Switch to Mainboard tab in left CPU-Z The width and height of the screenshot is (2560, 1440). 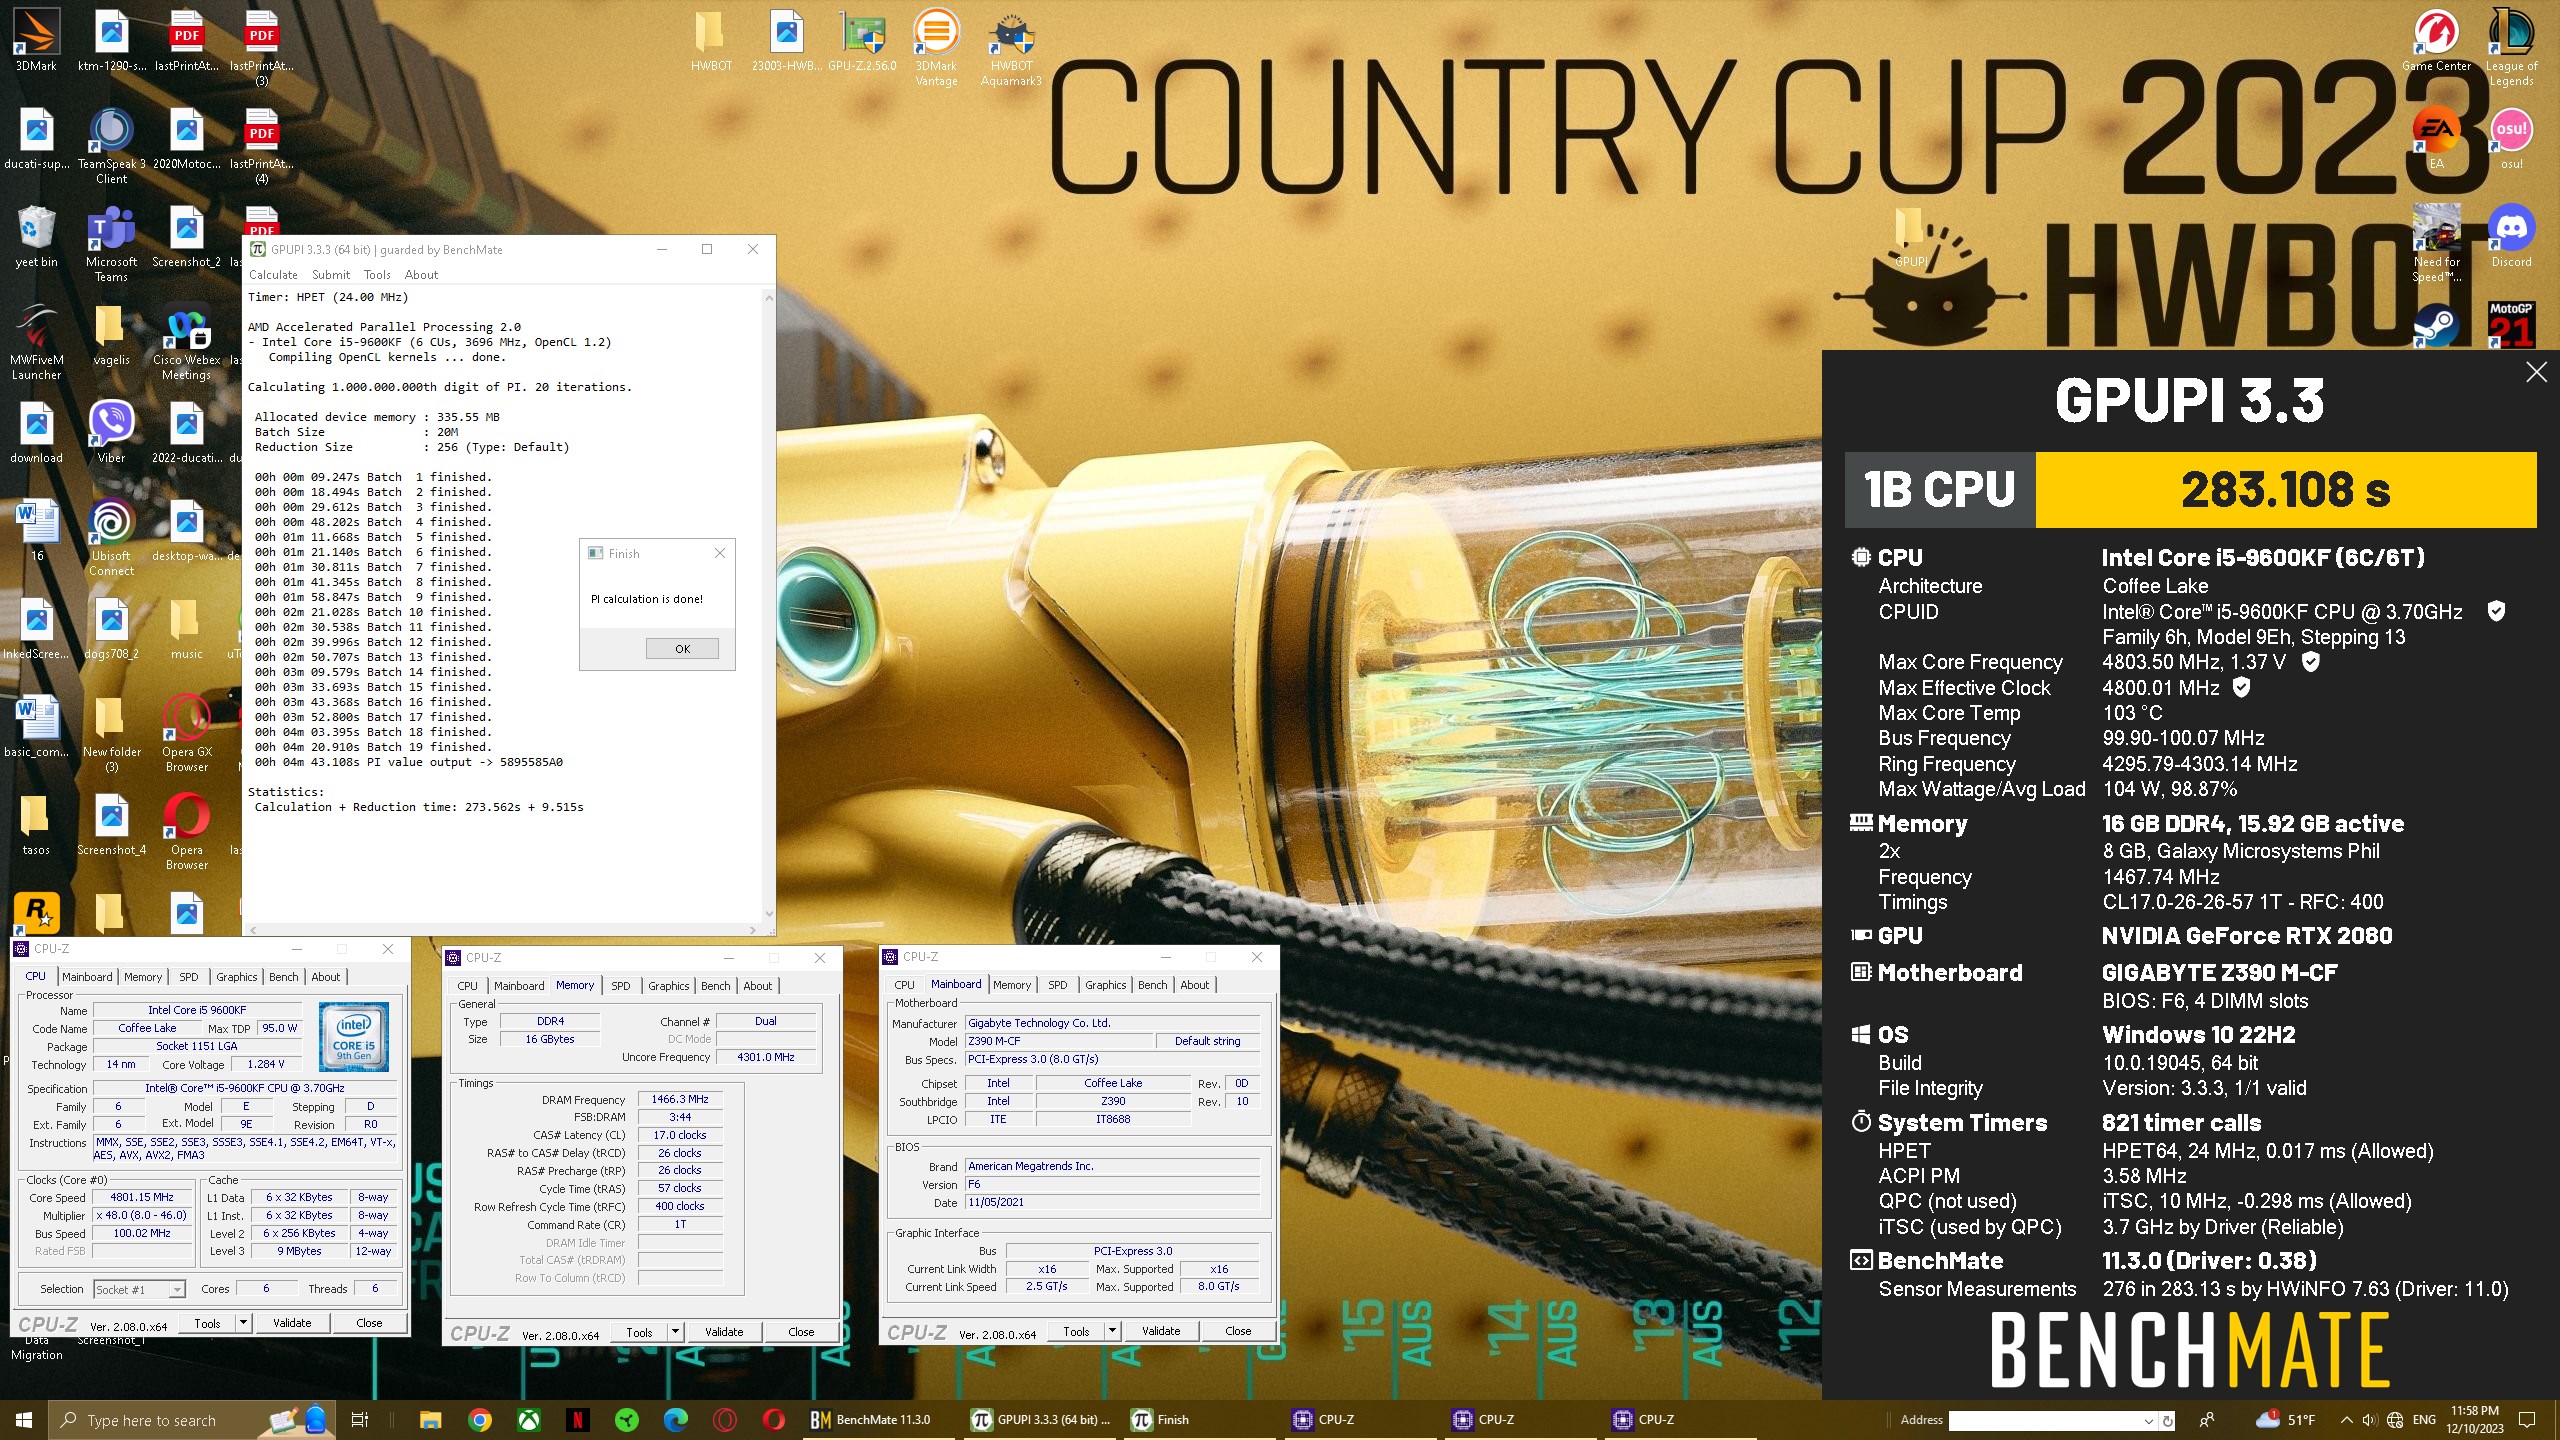pos(88,977)
